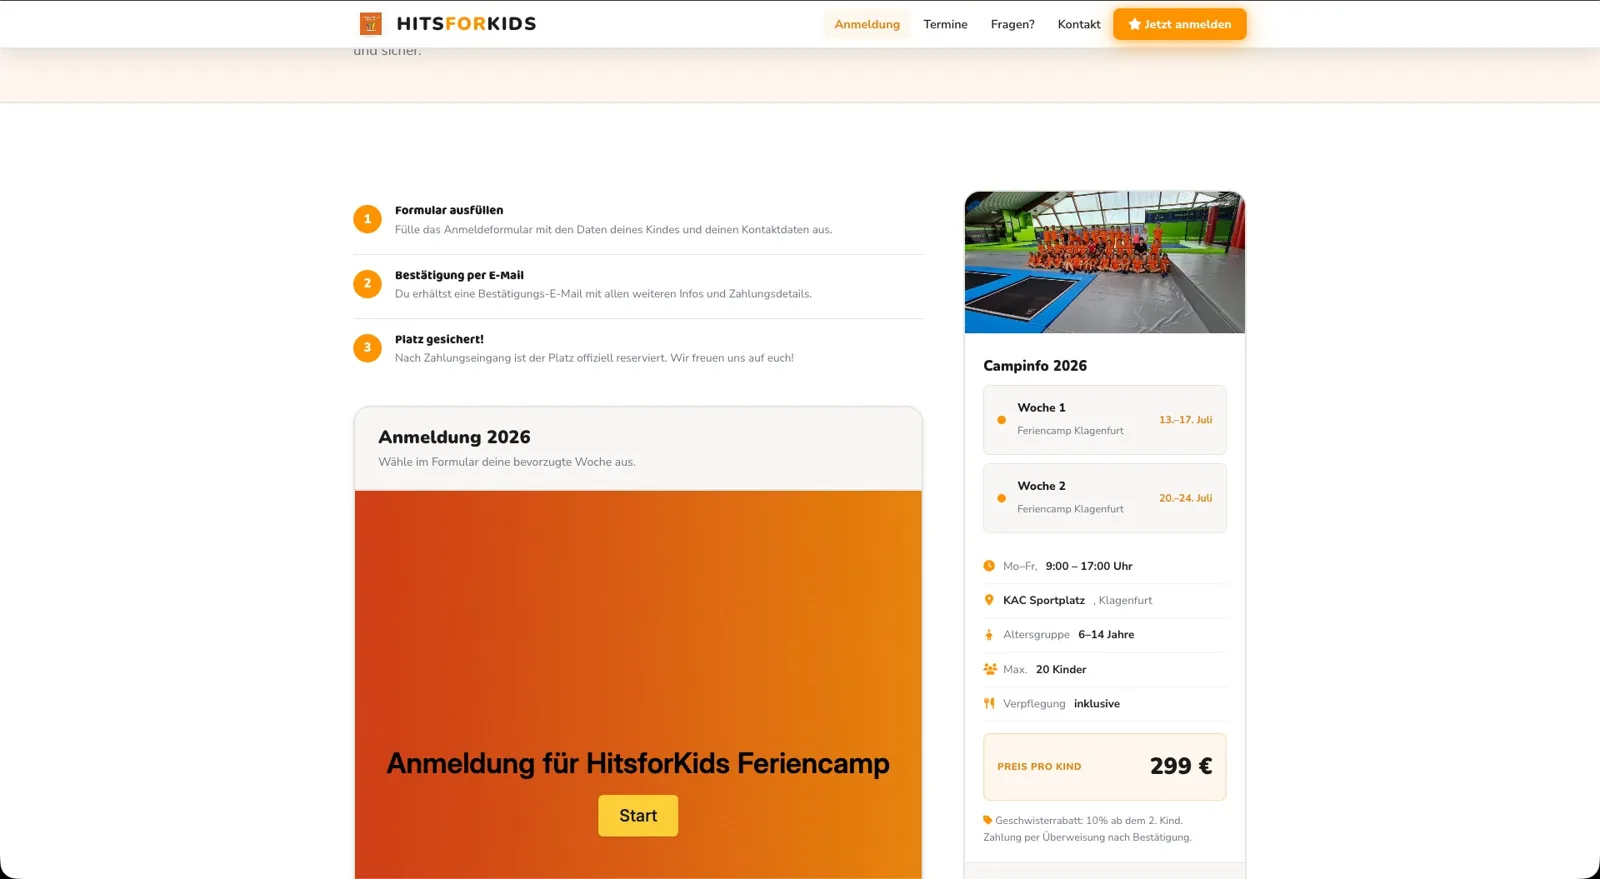This screenshot has width=1600, height=879.
Task: Click the HitsForKids logo icon
Action: 371,23
